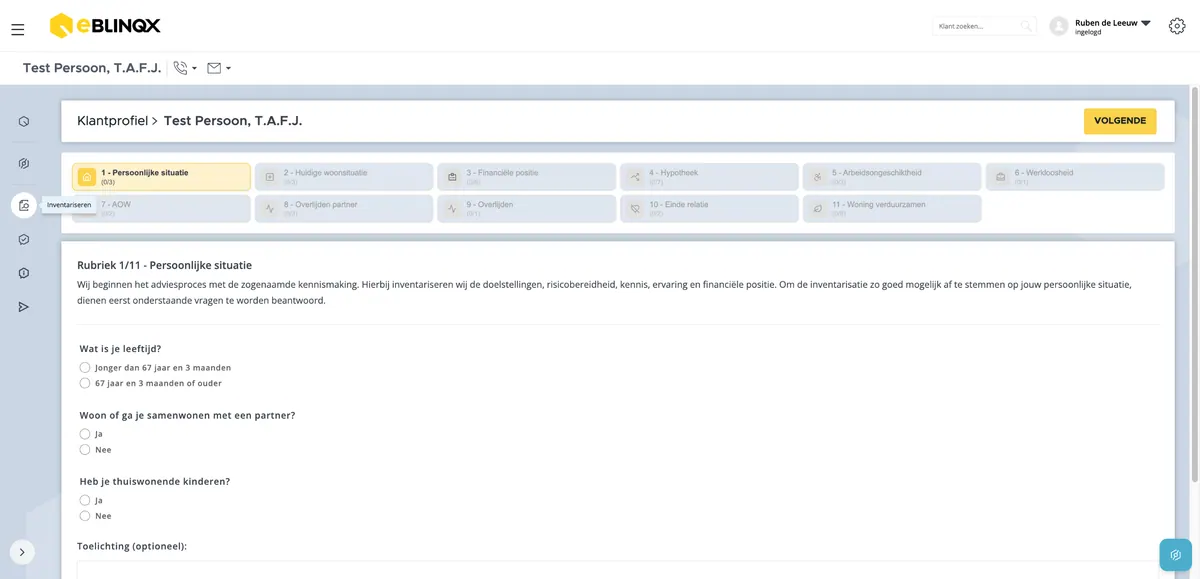Click the "Rubriek 1/11 - Persoonlijke situatie" heading
This screenshot has width=1200, height=579.
tap(165, 265)
